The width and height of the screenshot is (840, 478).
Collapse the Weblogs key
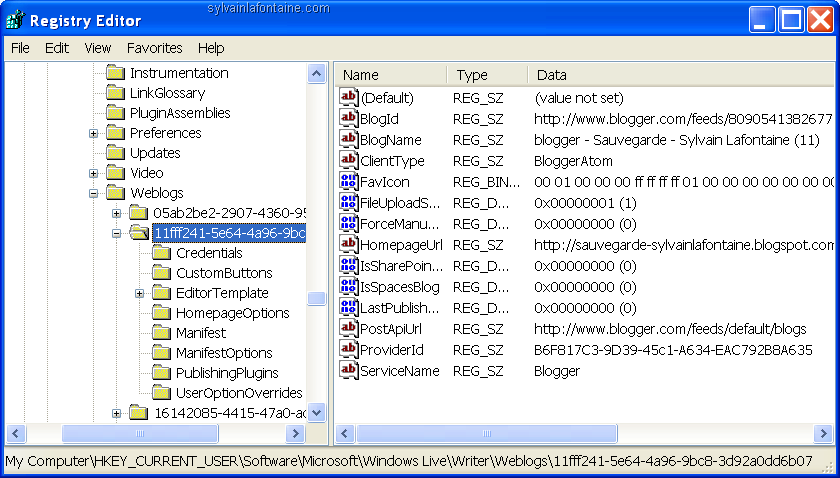pyautogui.click(x=94, y=193)
